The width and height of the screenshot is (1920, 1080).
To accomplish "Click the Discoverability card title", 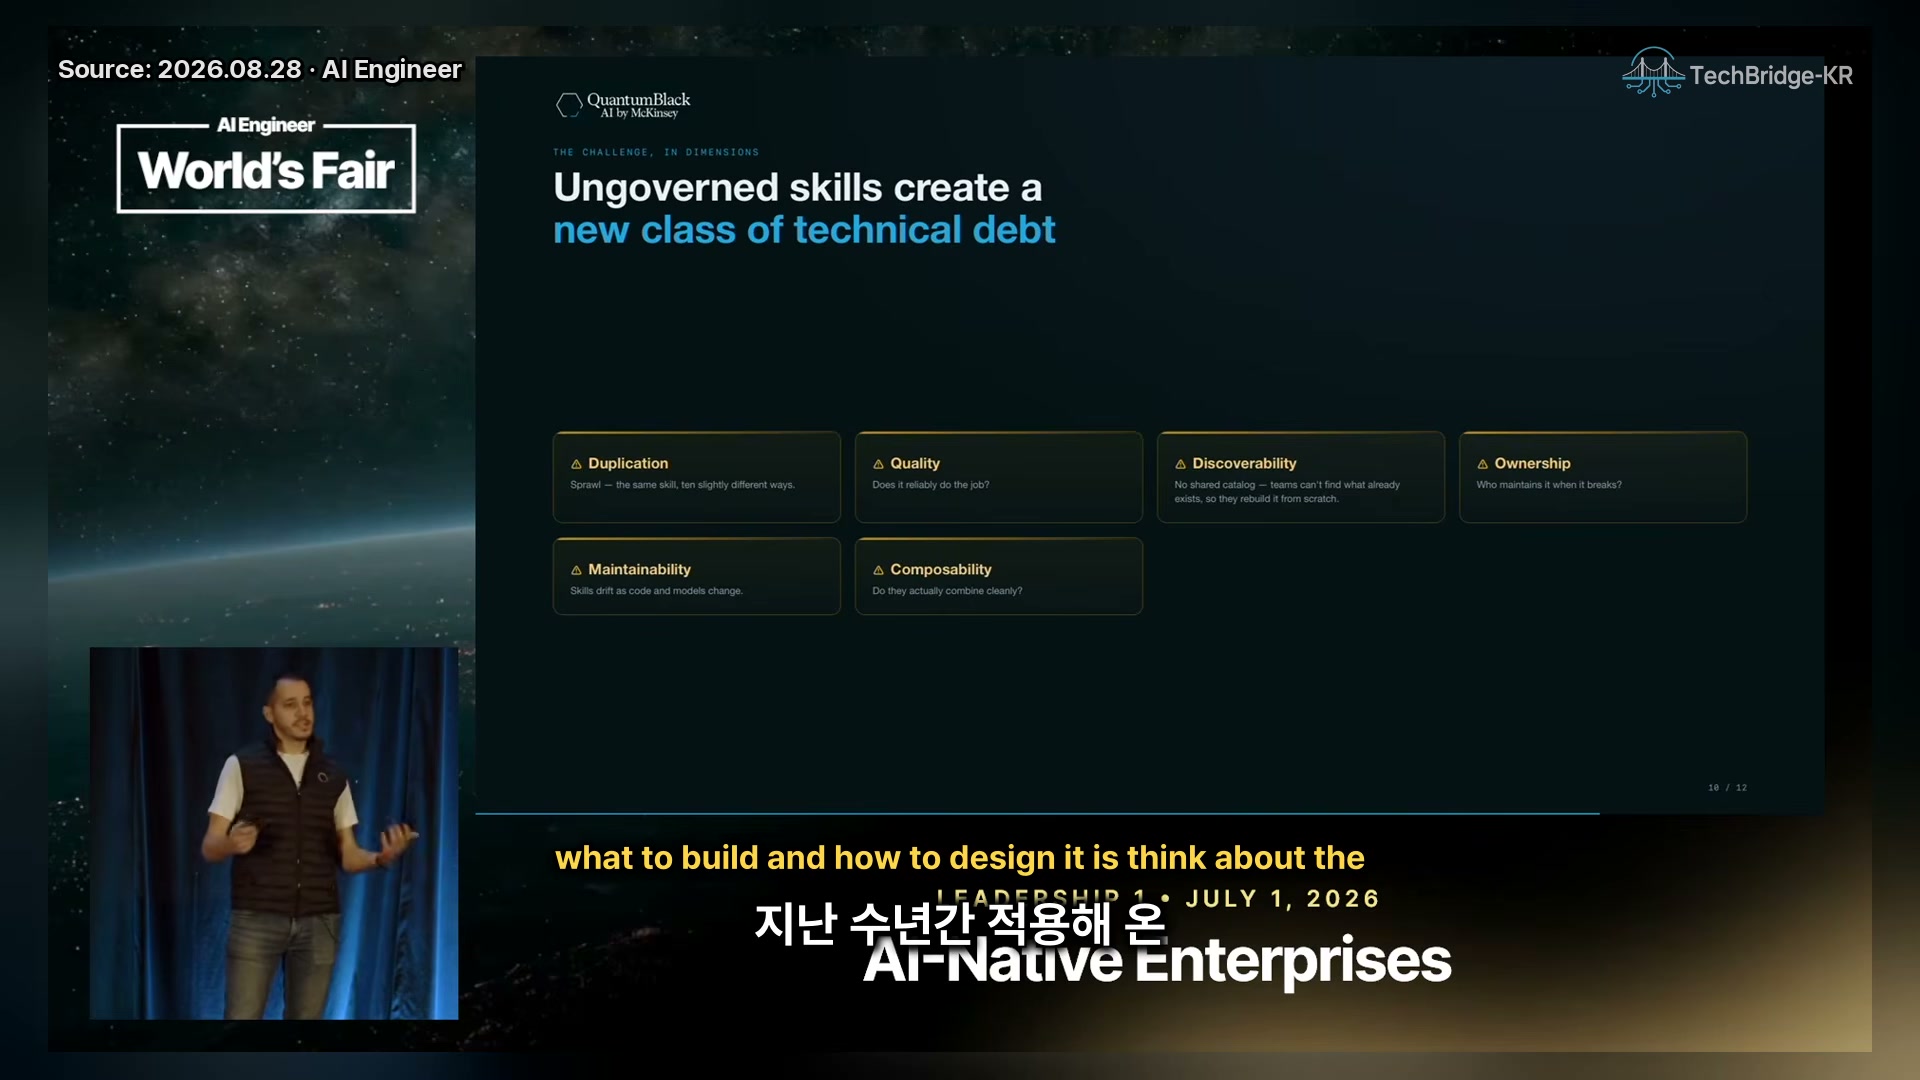I will pos(1244,463).
